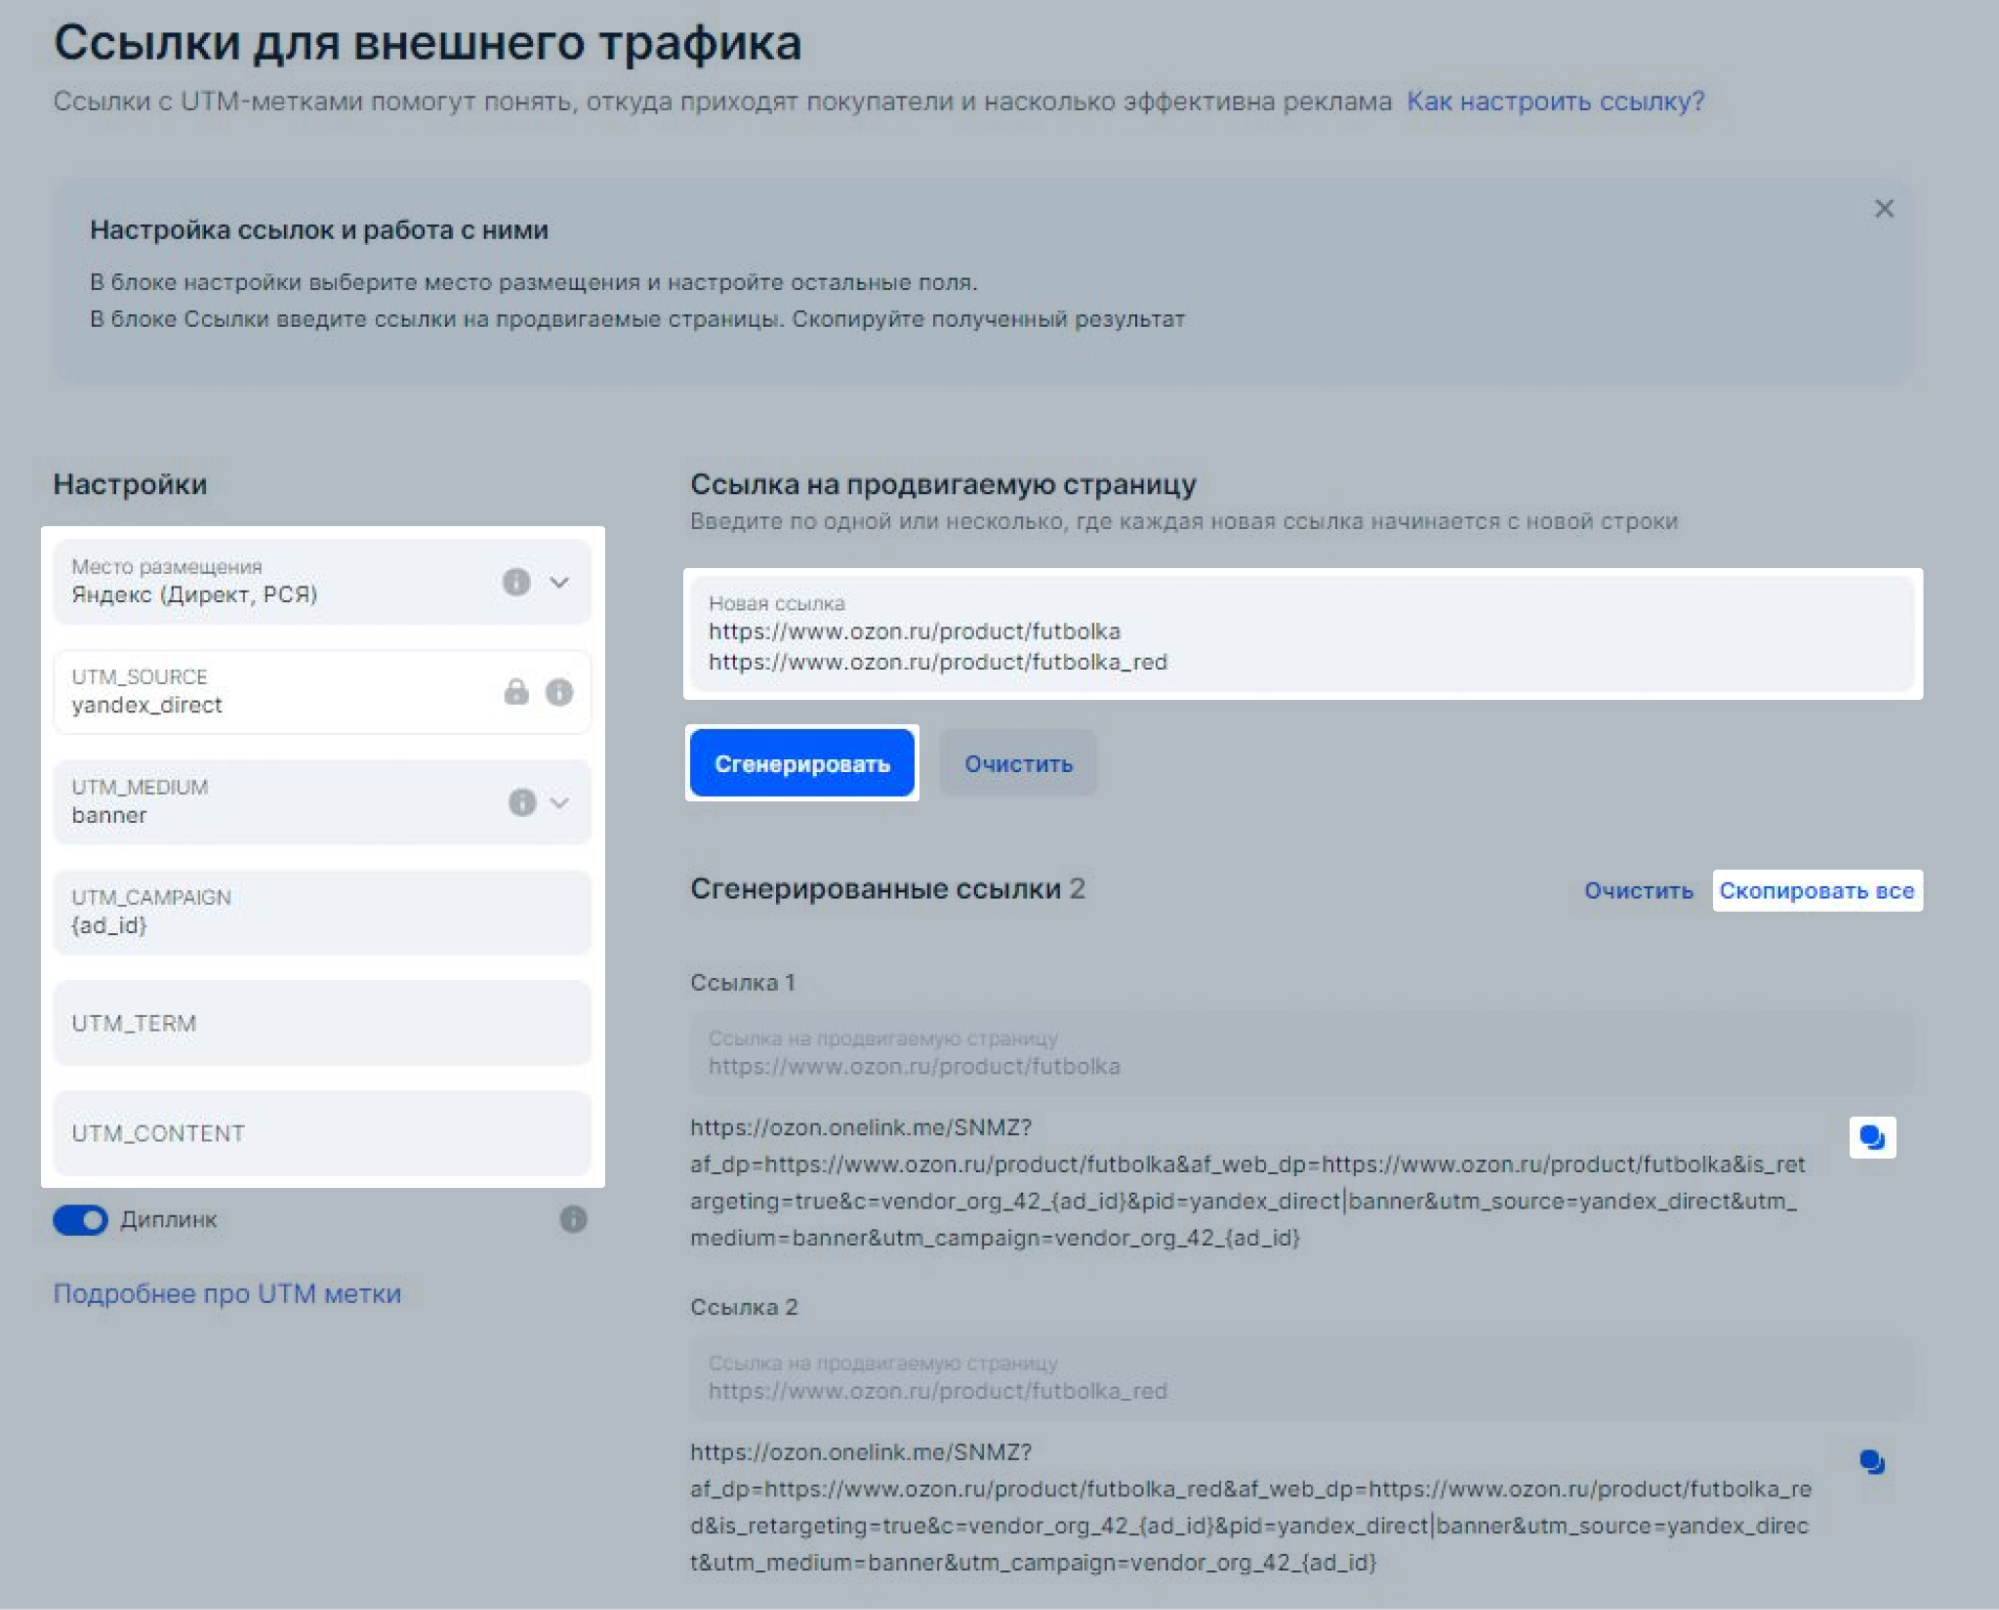This screenshot has width=1999, height=1610.
Task: Click the lock icon in UTM_SOURCE
Action: tap(516, 692)
